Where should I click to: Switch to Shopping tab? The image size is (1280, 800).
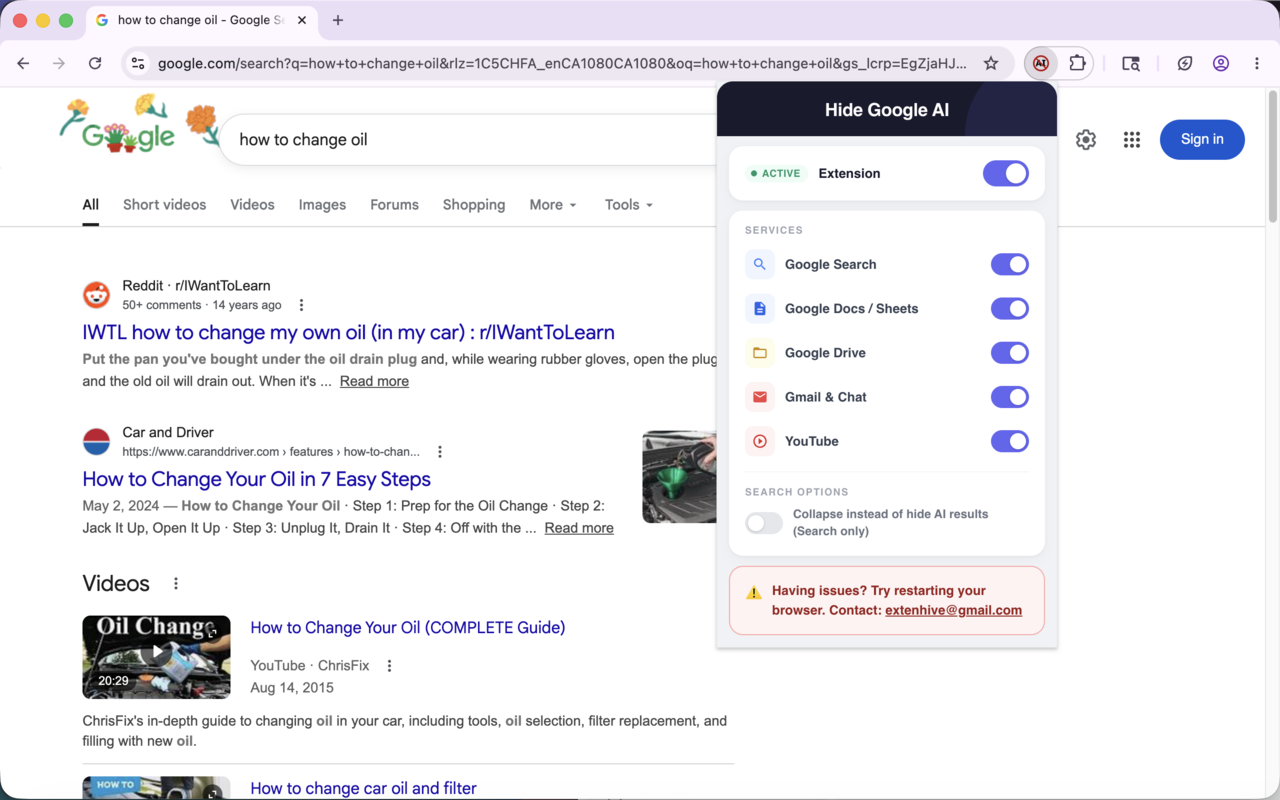[474, 205]
